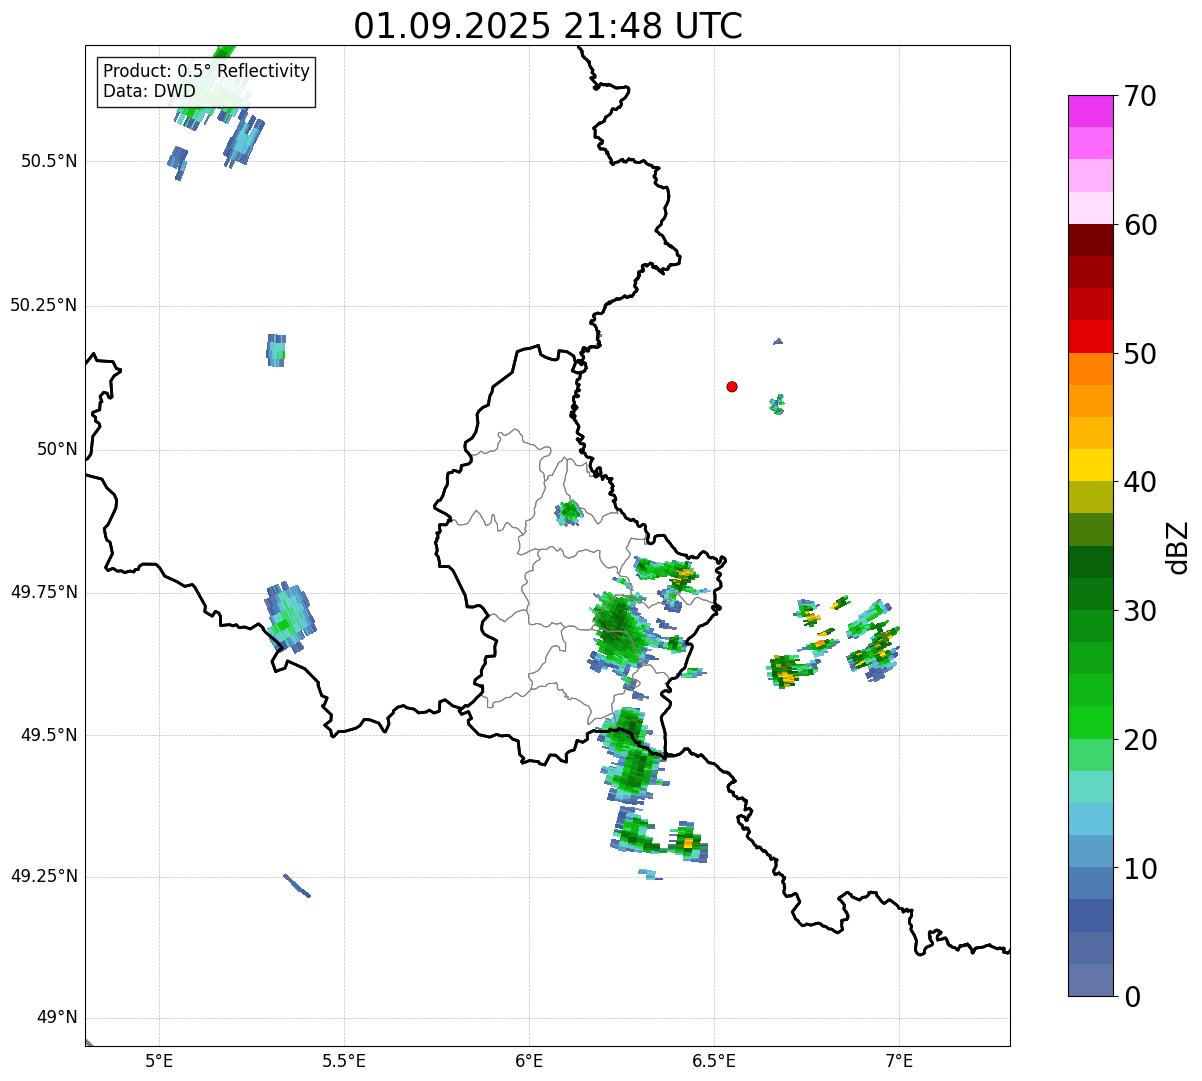This screenshot has width=1202, height=1081.
Task: Pick the darkest maroon colorbar segment below 60
Action: 1097,240
